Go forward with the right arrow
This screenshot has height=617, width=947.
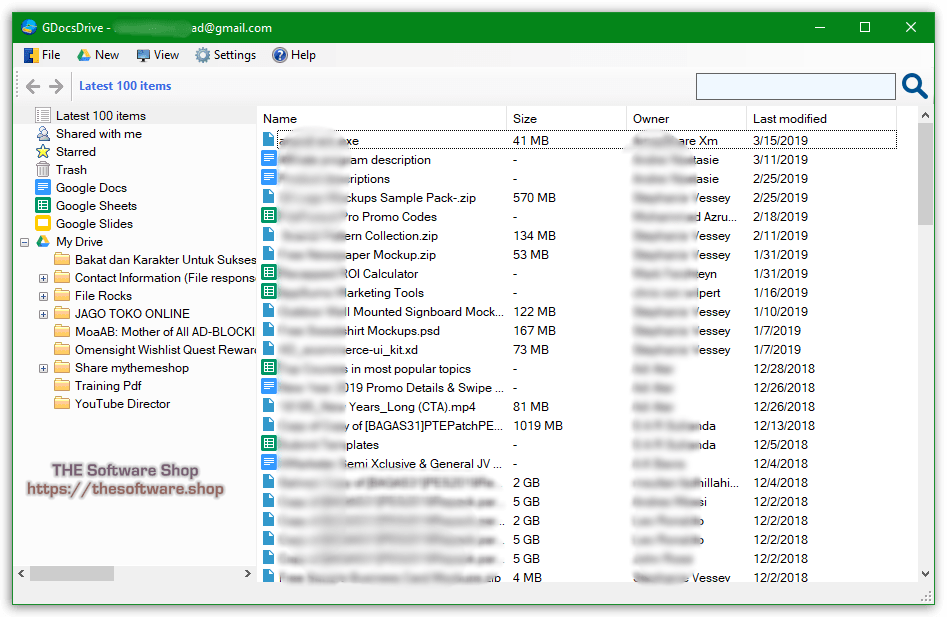point(56,86)
